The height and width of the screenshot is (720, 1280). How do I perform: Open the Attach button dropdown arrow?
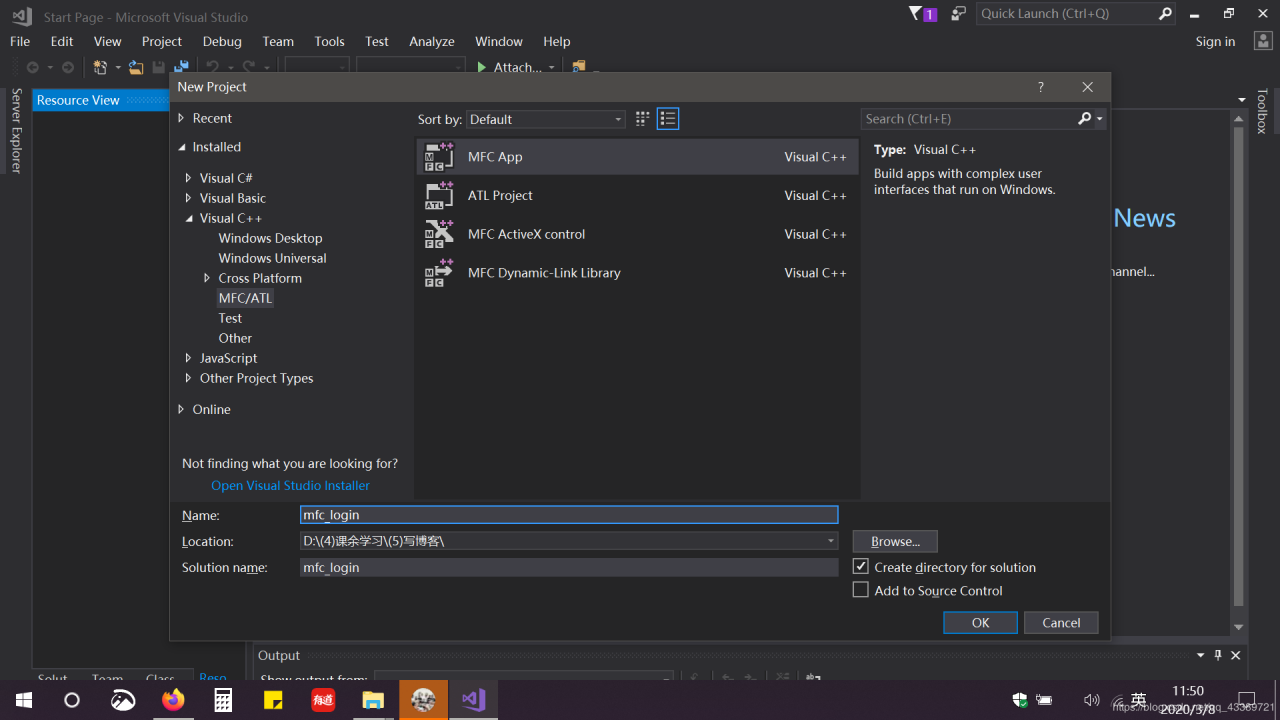pos(552,67)
